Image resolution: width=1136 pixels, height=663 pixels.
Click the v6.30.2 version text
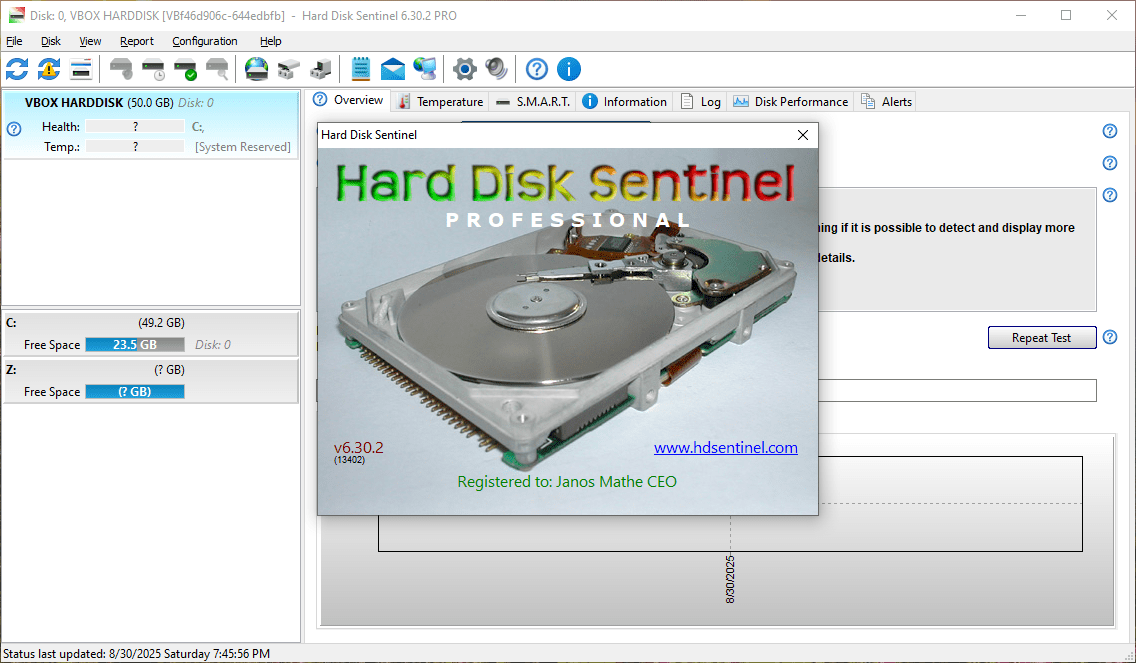(359, 448)
